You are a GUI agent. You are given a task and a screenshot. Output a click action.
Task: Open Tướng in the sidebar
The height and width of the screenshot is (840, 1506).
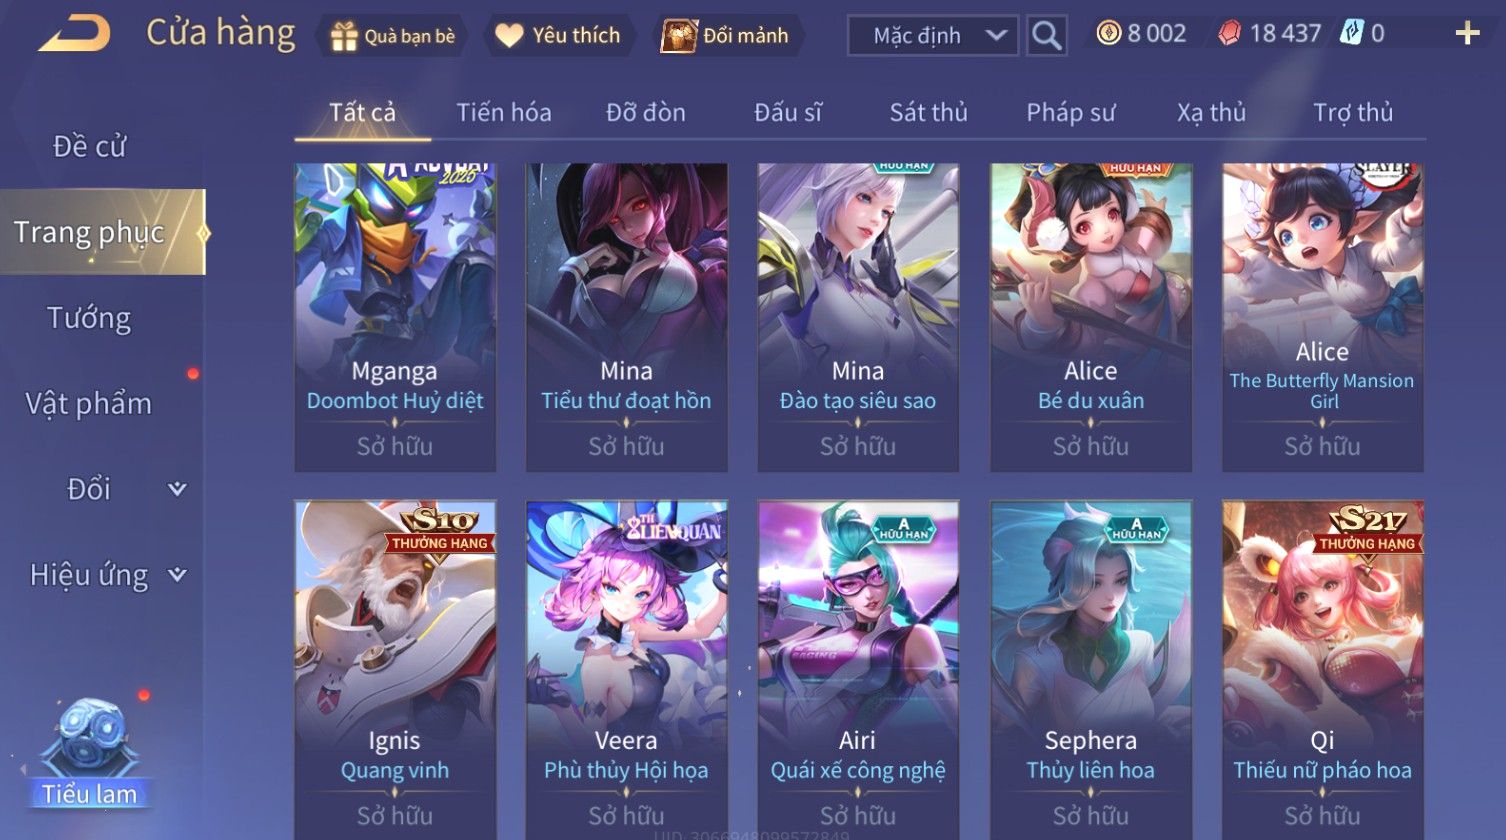pos(89,318)
